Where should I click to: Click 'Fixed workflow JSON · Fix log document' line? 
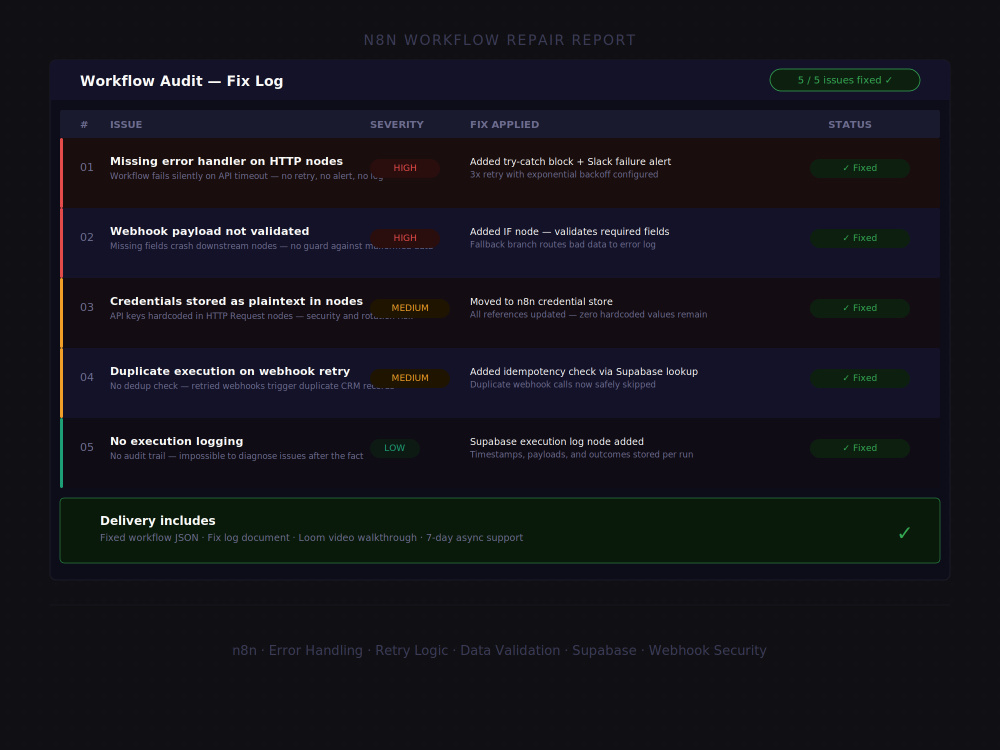(x=311, y=538)
